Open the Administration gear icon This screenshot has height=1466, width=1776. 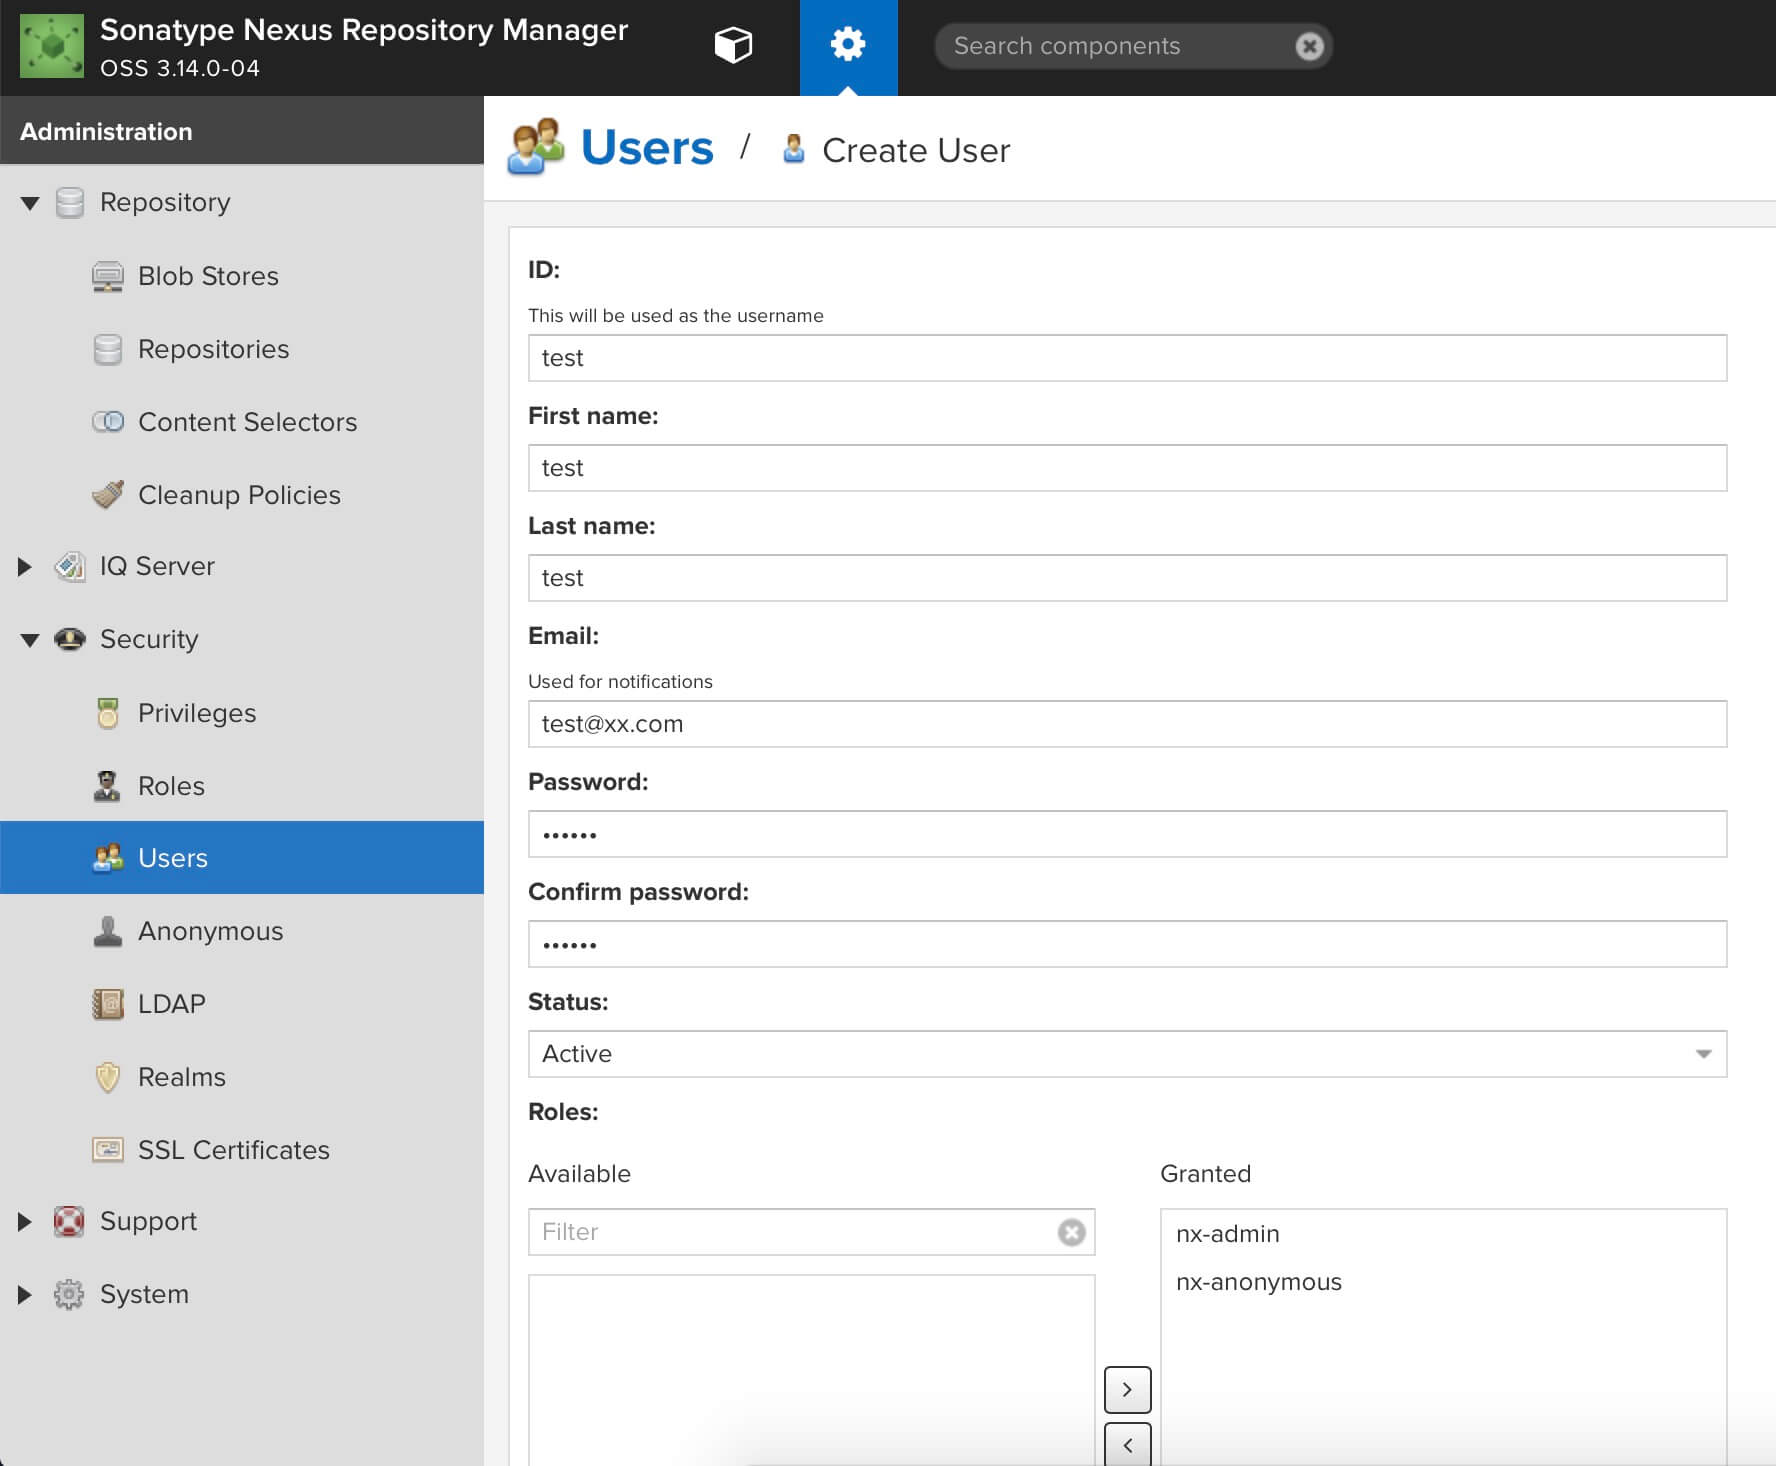click(848, 45)
